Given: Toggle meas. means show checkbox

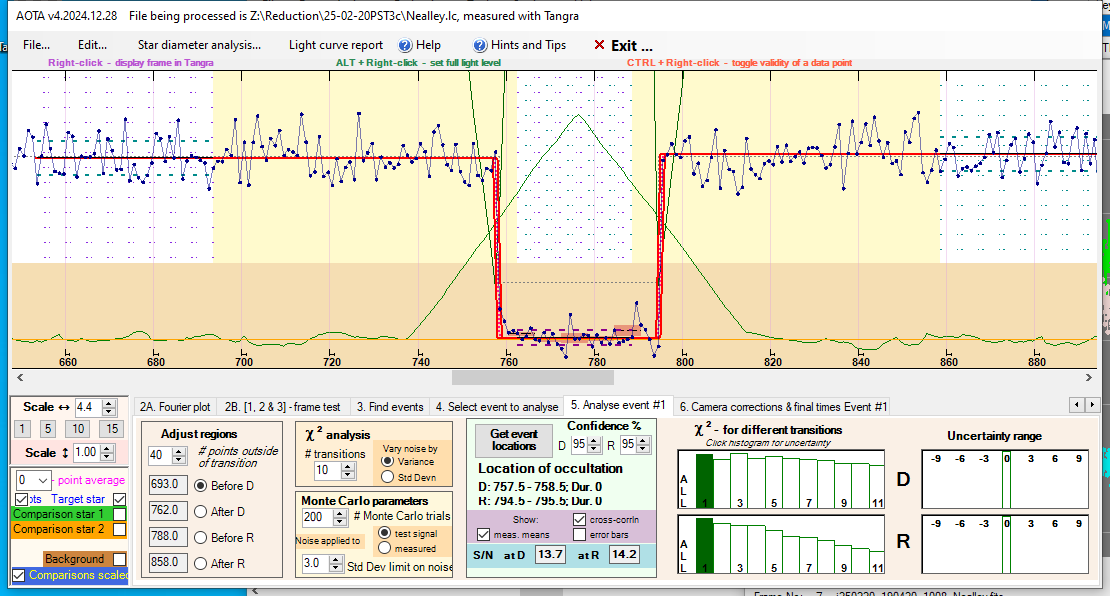Looking at the screenshot, I should [484, 534].
